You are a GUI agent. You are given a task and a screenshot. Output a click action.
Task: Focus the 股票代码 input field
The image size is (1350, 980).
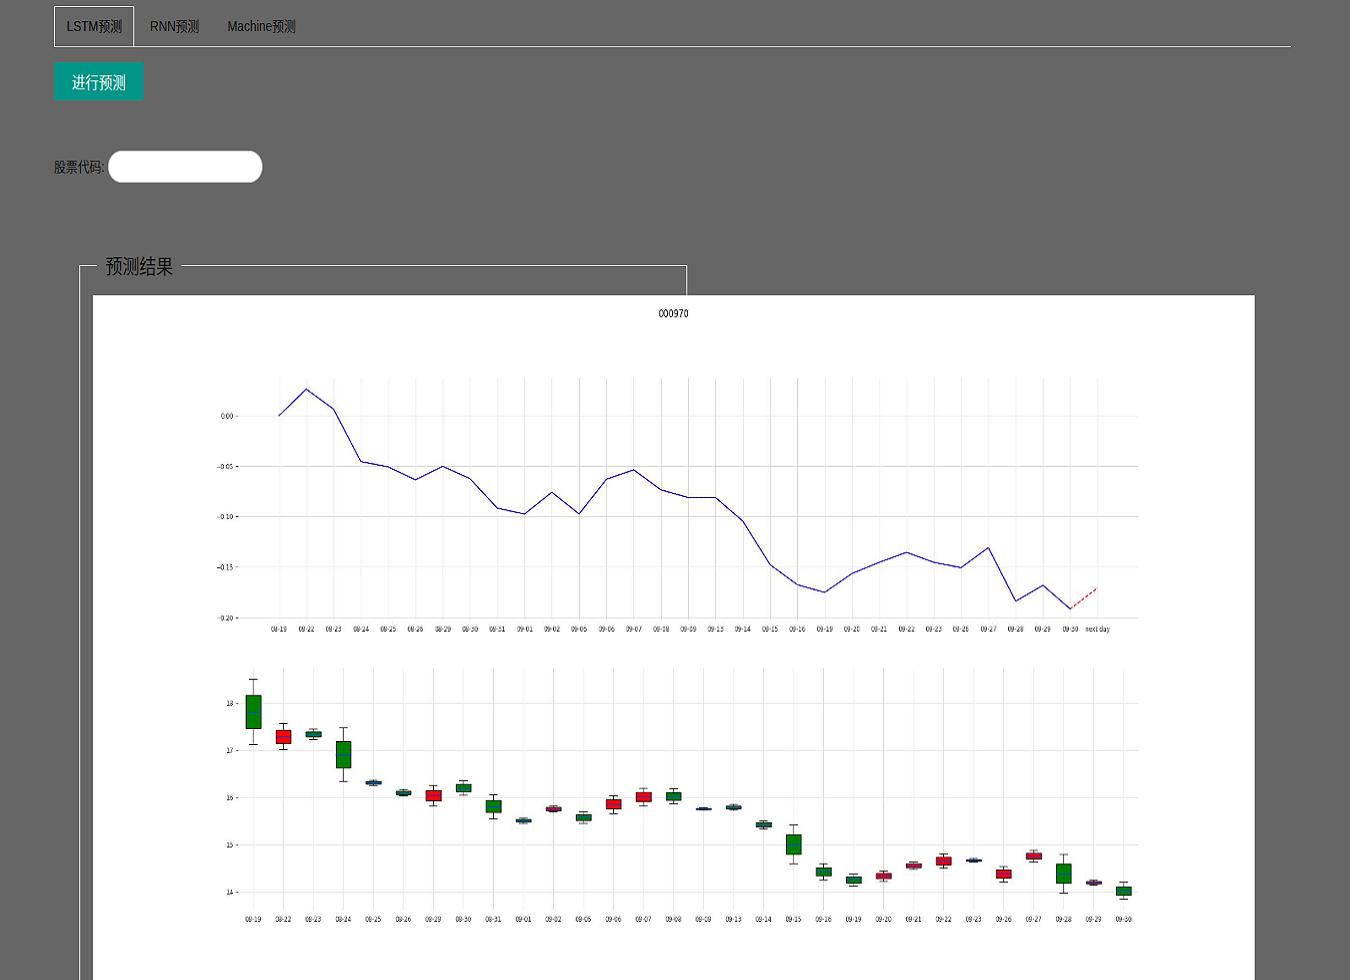pos(185,167)
